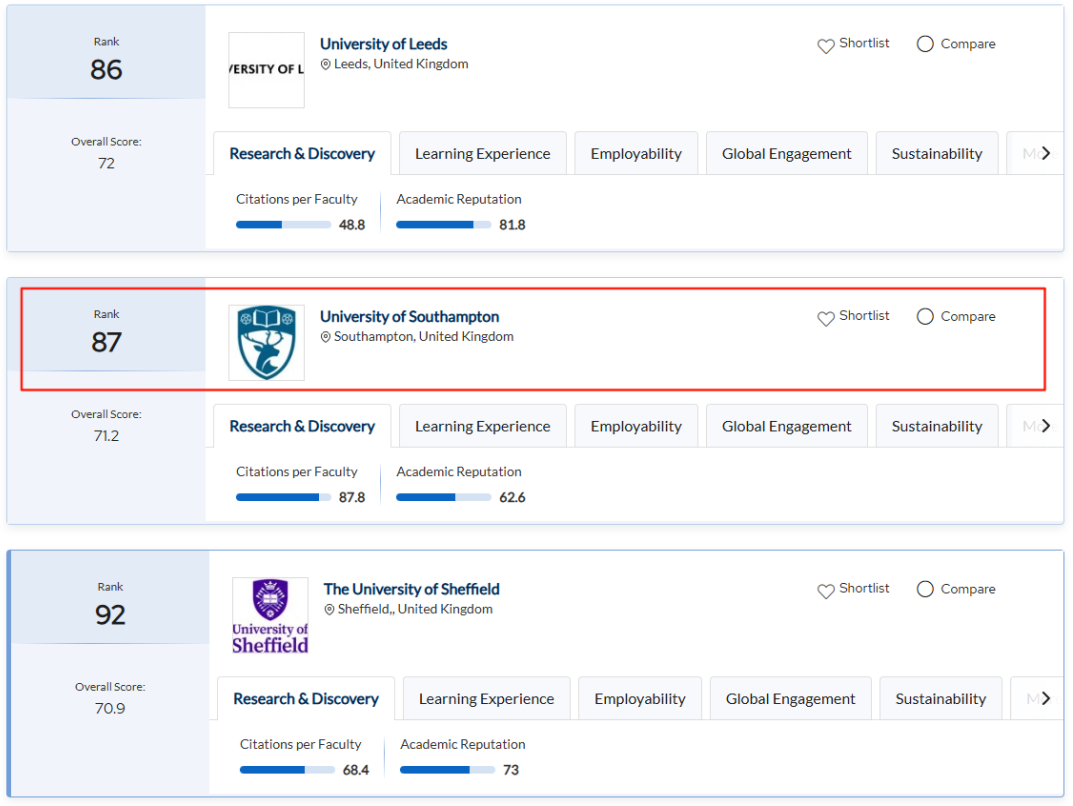Open the University of Southampton crest logo

[266, 342]
